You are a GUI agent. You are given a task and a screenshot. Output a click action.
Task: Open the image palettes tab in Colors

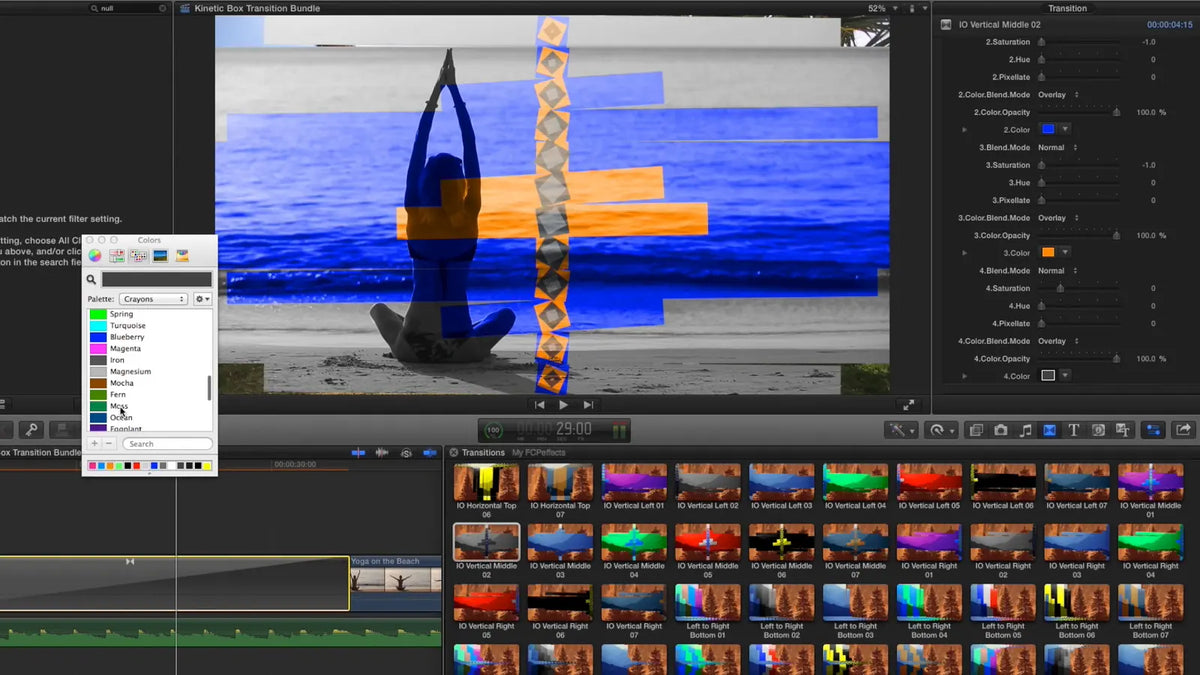(160, 256)
